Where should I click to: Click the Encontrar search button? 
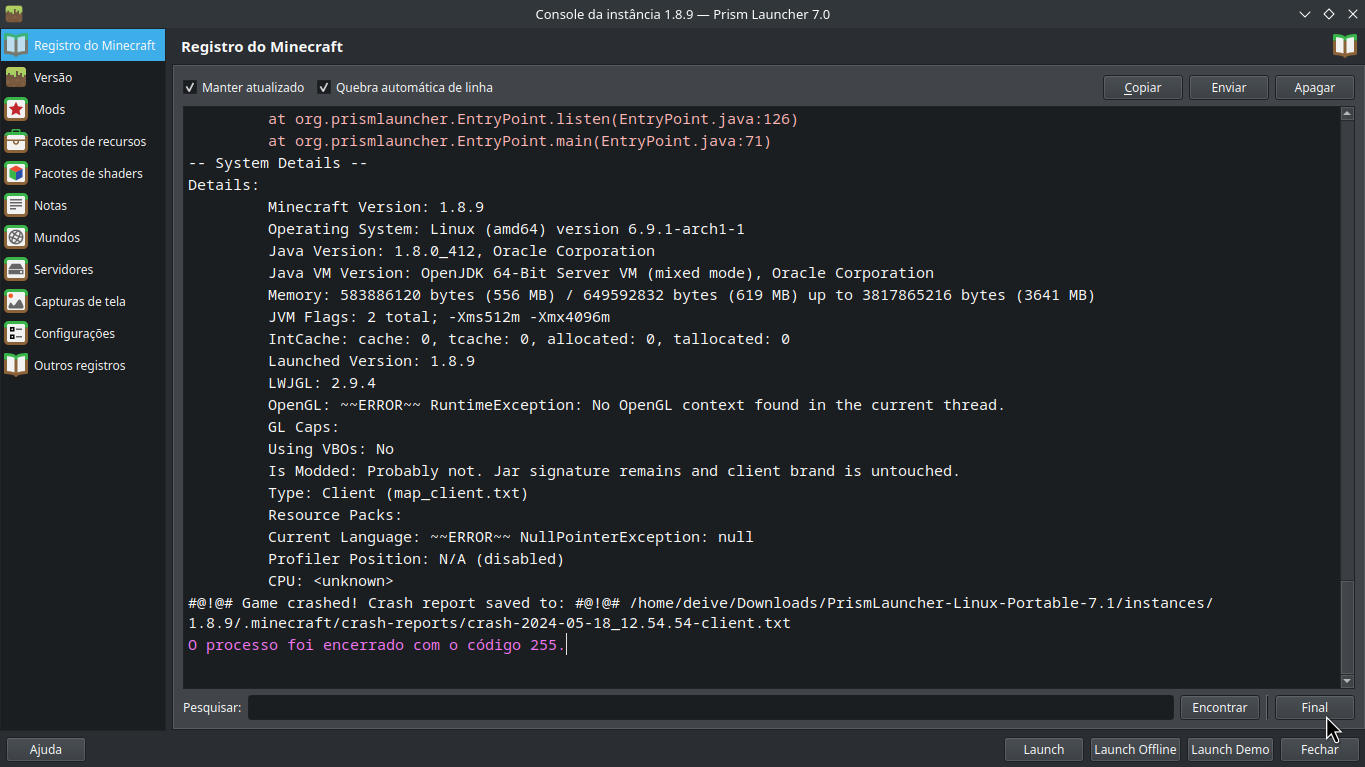(1219, 708)
